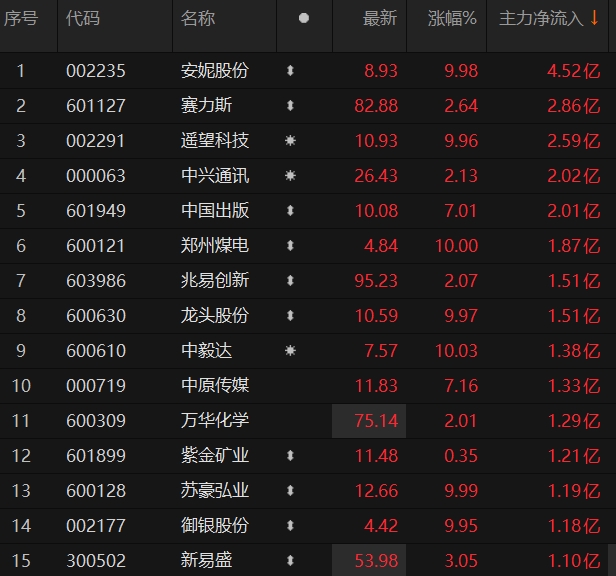Click the star-burst icon beside 中兴通讯
This screenshot has width=616, height=576.
pyautogui.click(x=290, y=176)
